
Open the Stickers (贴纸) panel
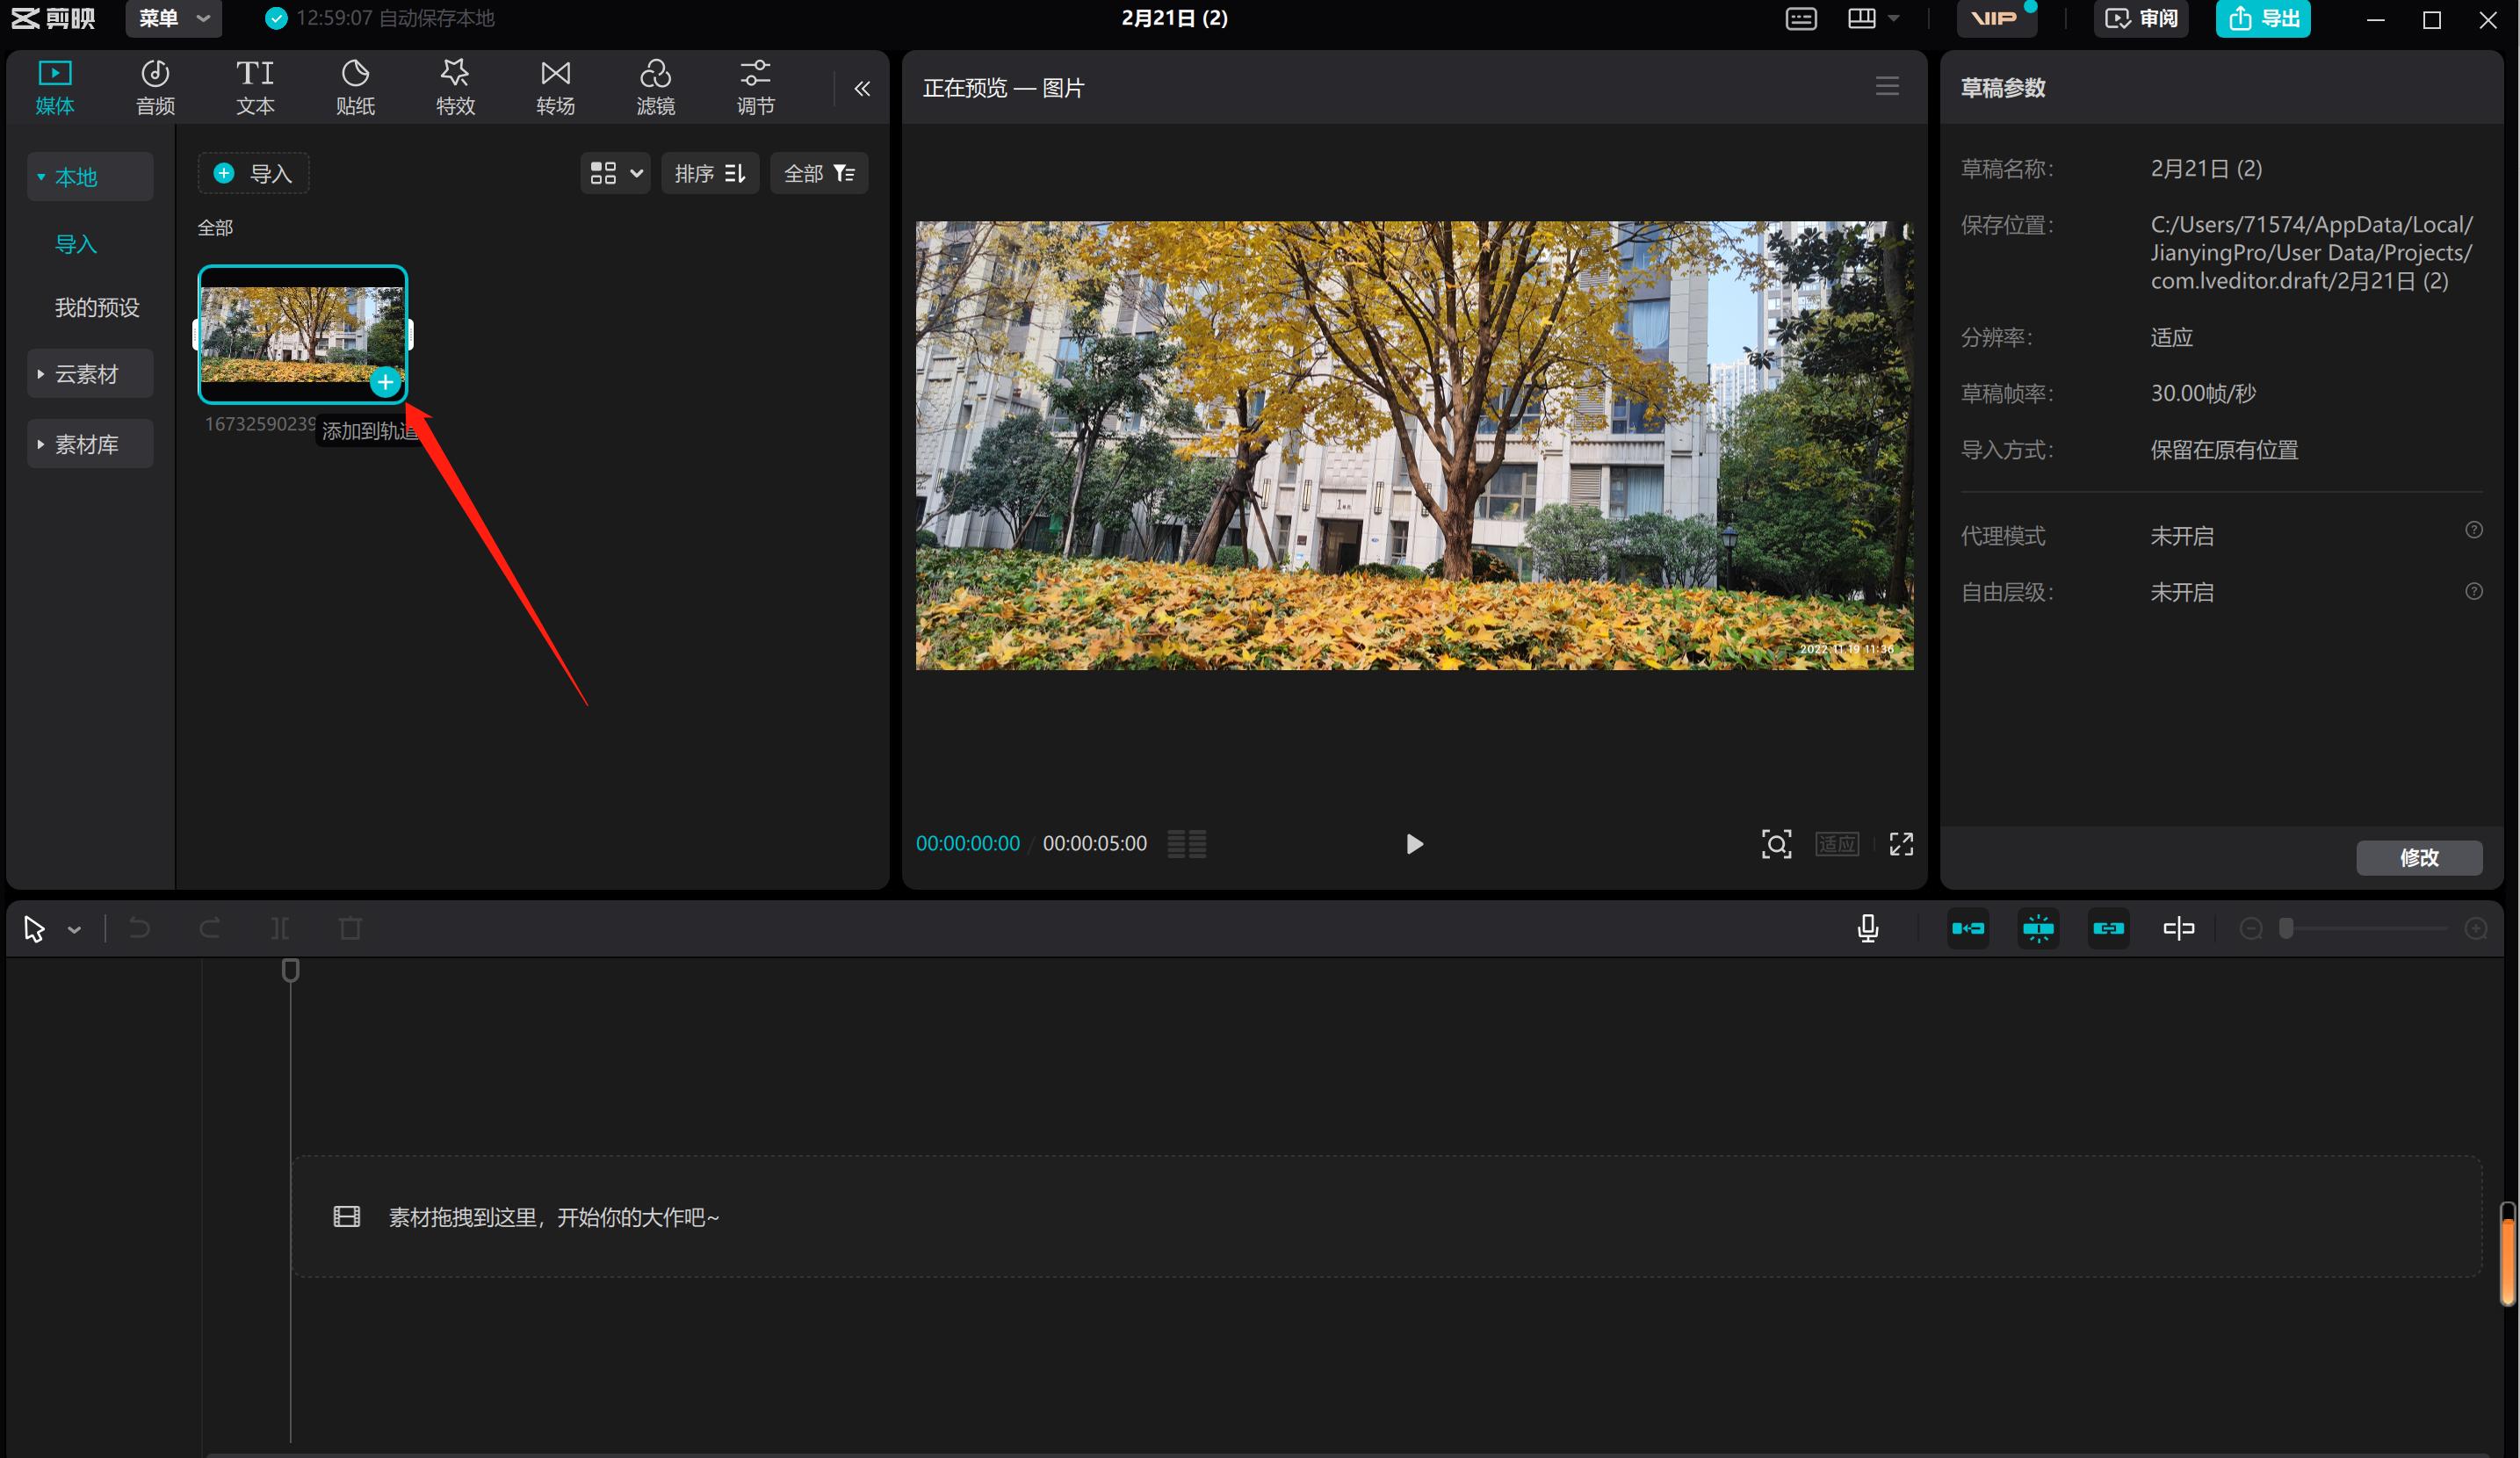(x=355, y=87)
